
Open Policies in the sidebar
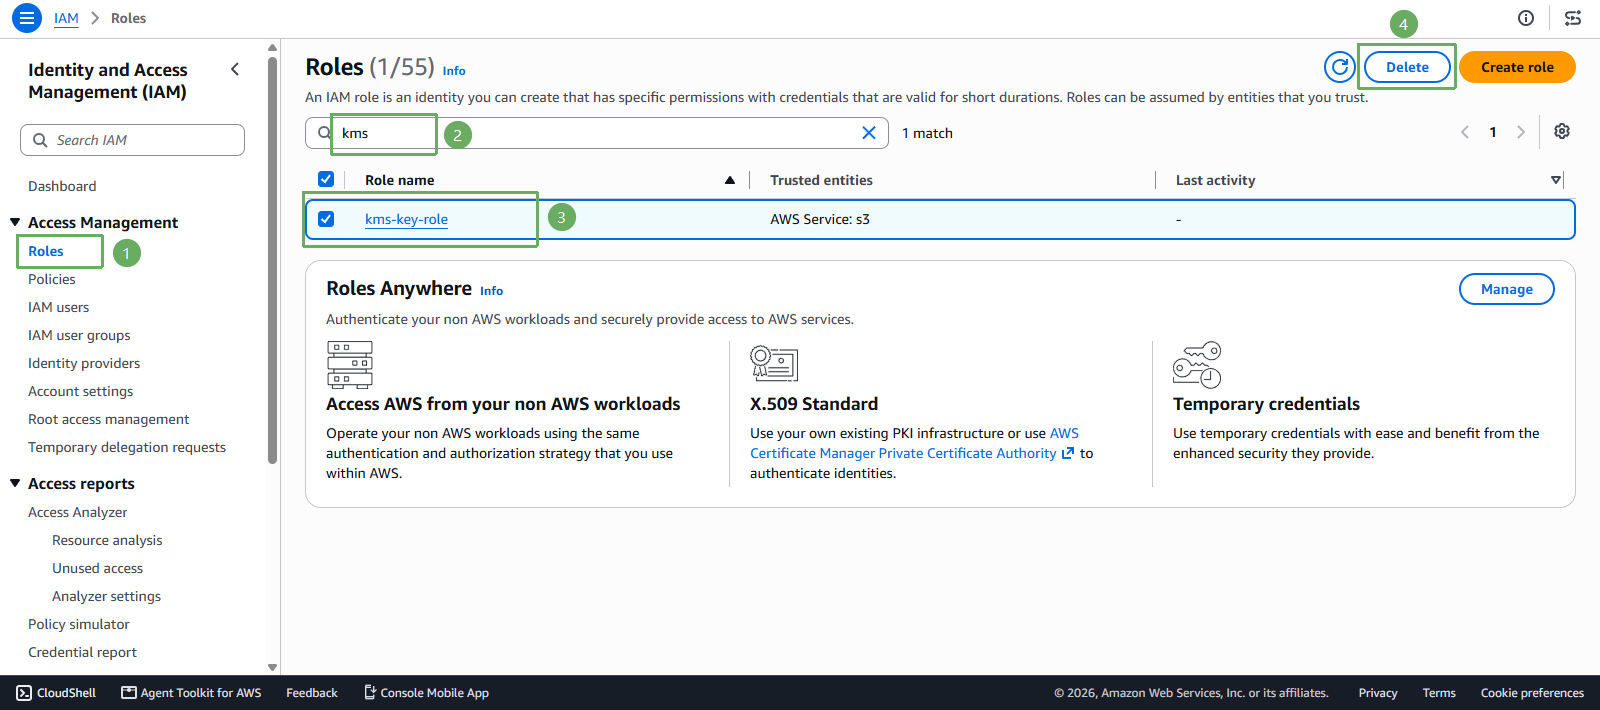[x=52, y=279]
